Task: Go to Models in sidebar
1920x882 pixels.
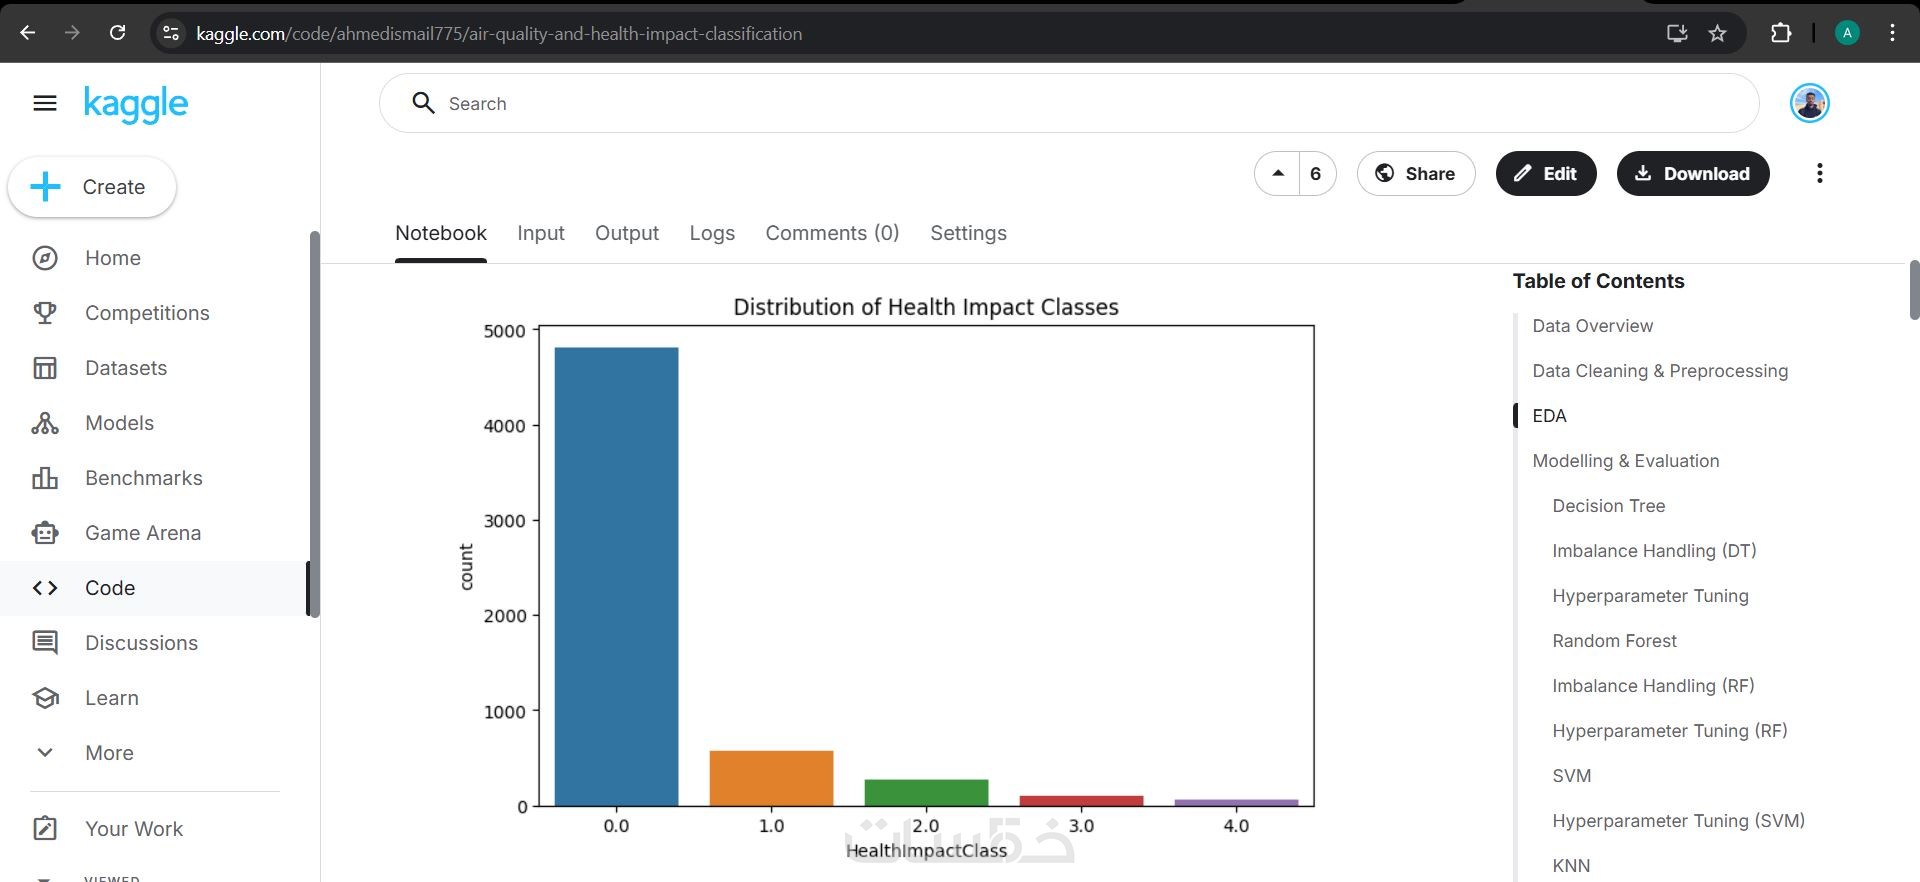Action: pyautogui.click(x=119, y=423)
